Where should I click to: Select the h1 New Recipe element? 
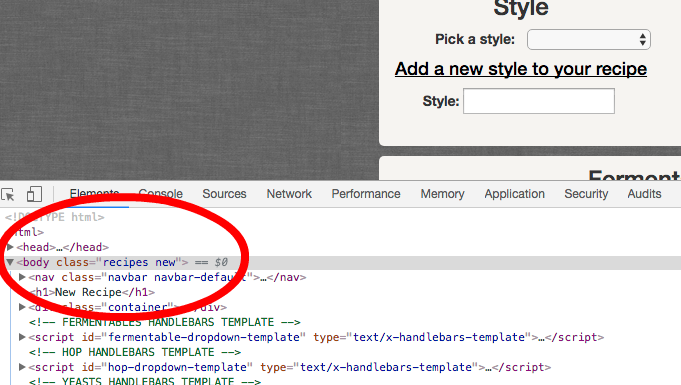[x=92, y=292]
